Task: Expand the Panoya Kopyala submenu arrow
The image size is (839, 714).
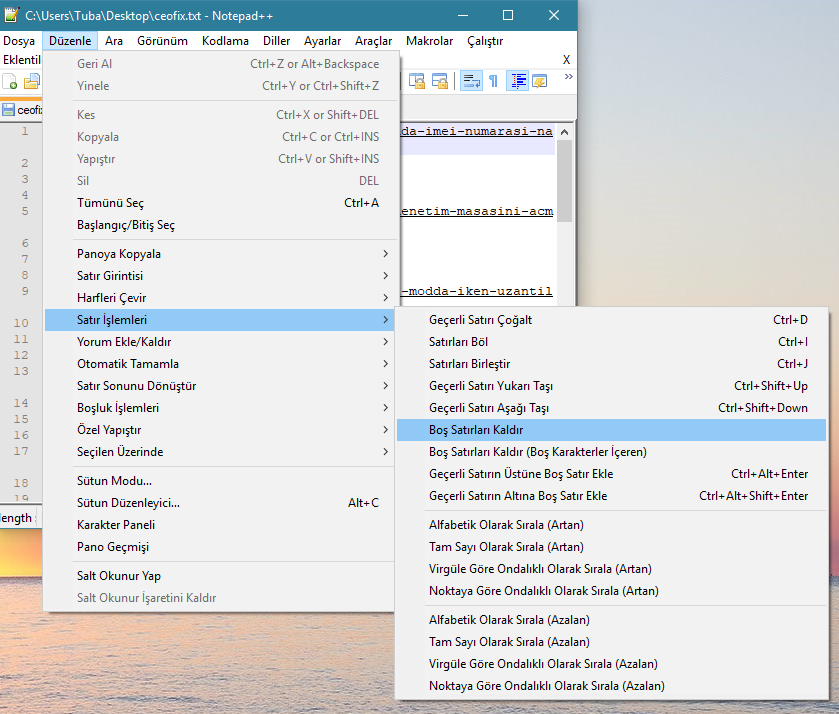Action: click(385, 254)
